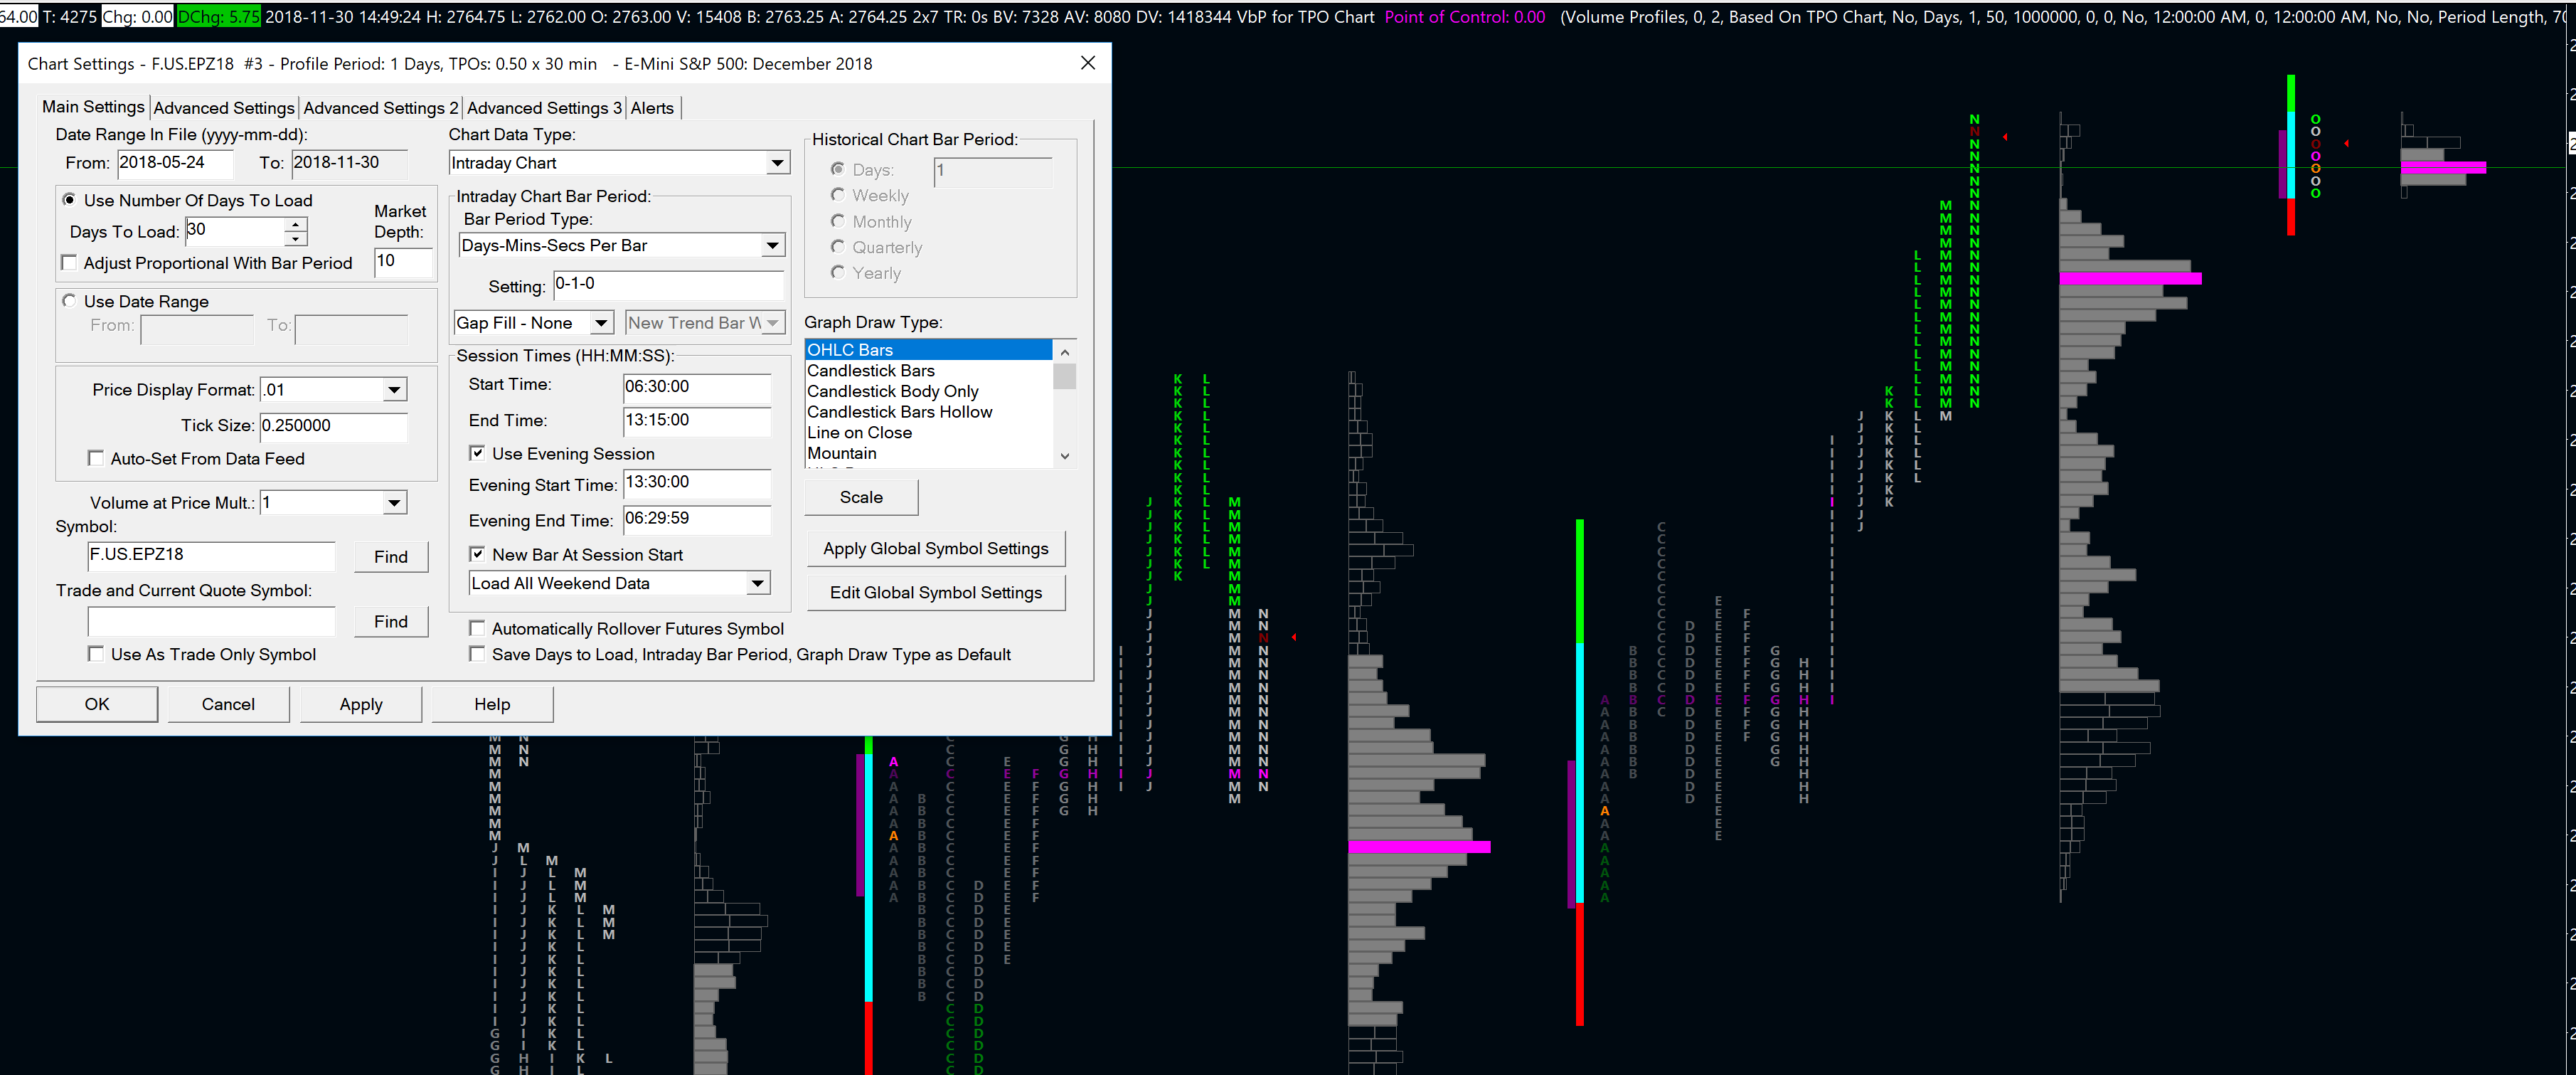Open the Advanced Settings 3 tab
The image size is (2576, 1075).
(544, 108)
